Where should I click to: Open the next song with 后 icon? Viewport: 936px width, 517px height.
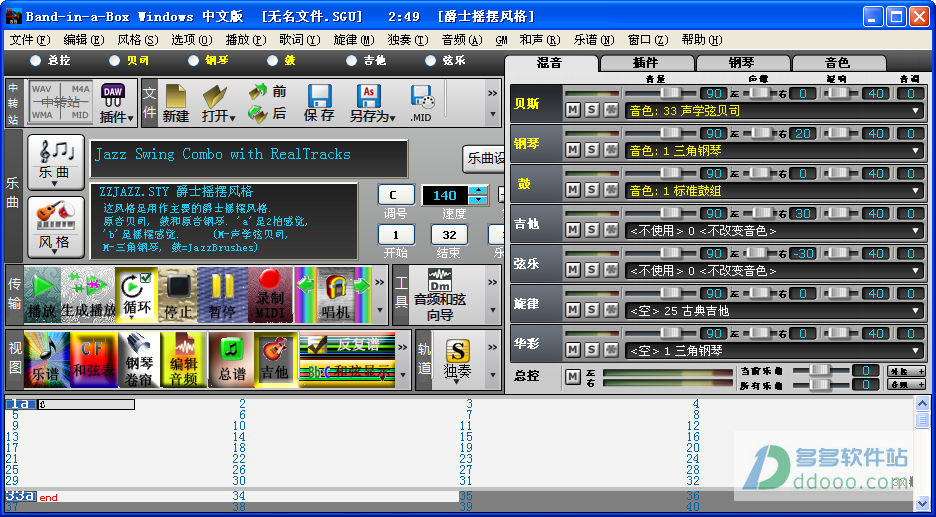pyautogui.click(x=267, y=113)
